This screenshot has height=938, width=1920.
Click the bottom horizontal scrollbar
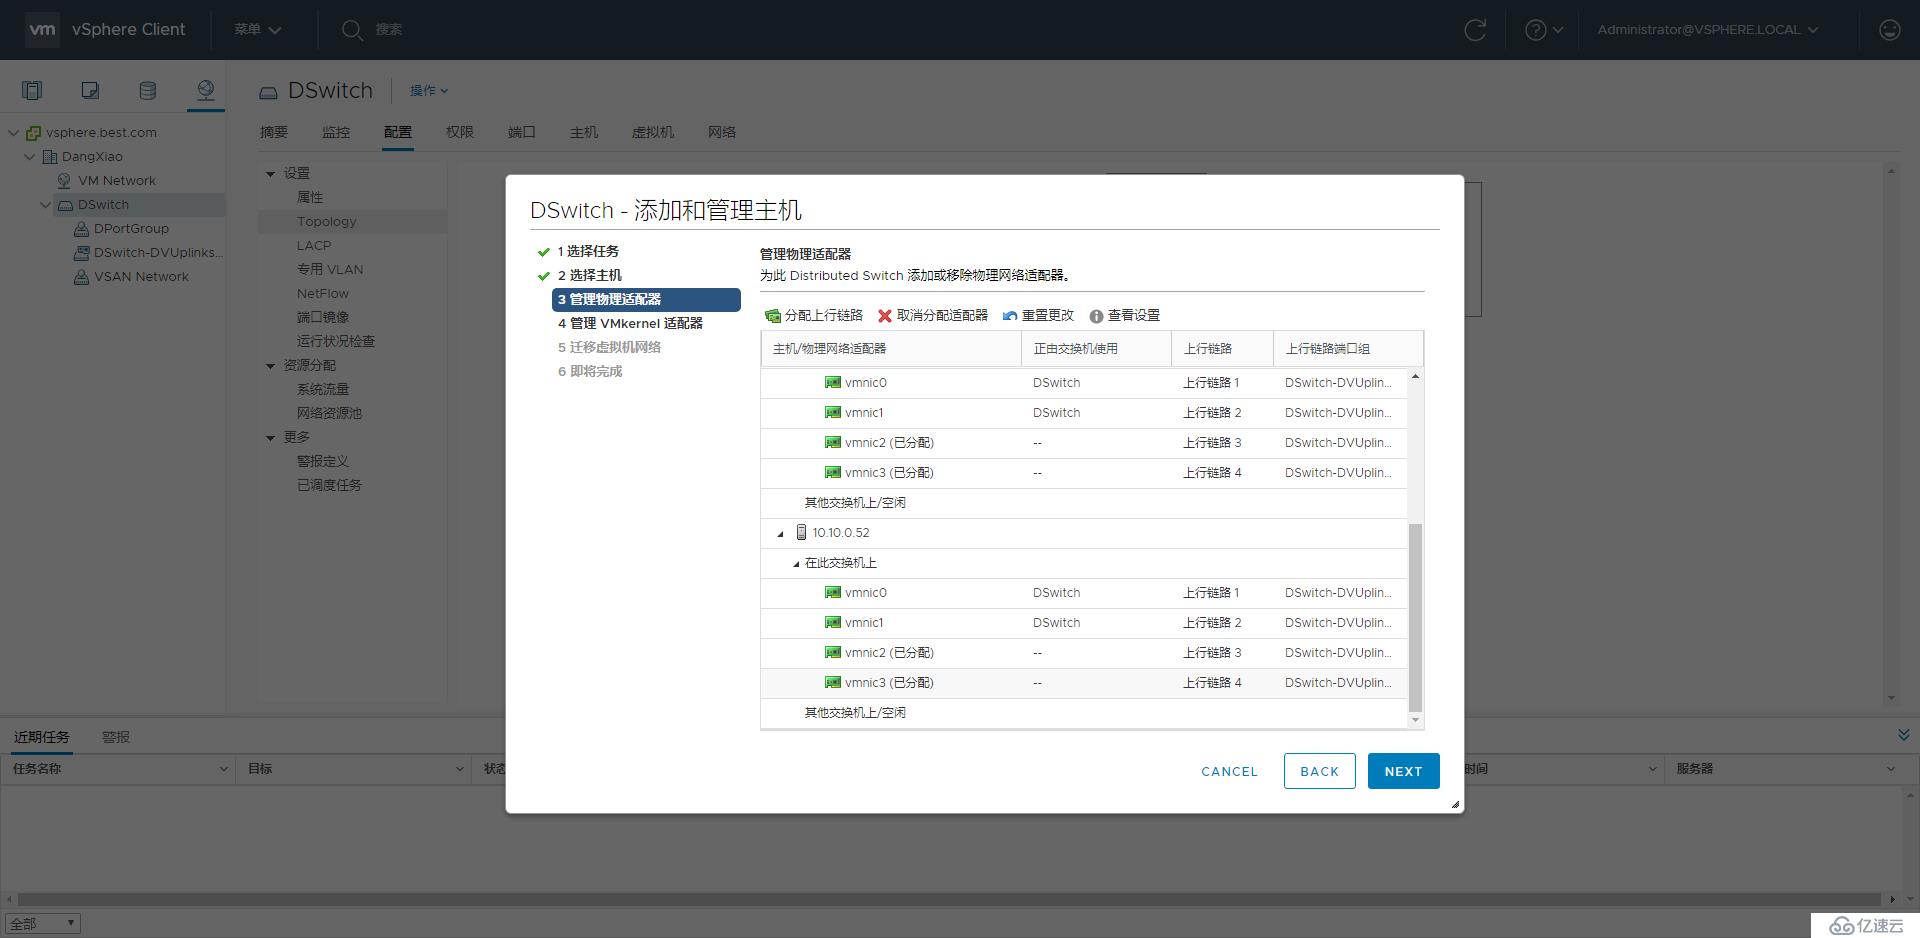click(950, 899)
